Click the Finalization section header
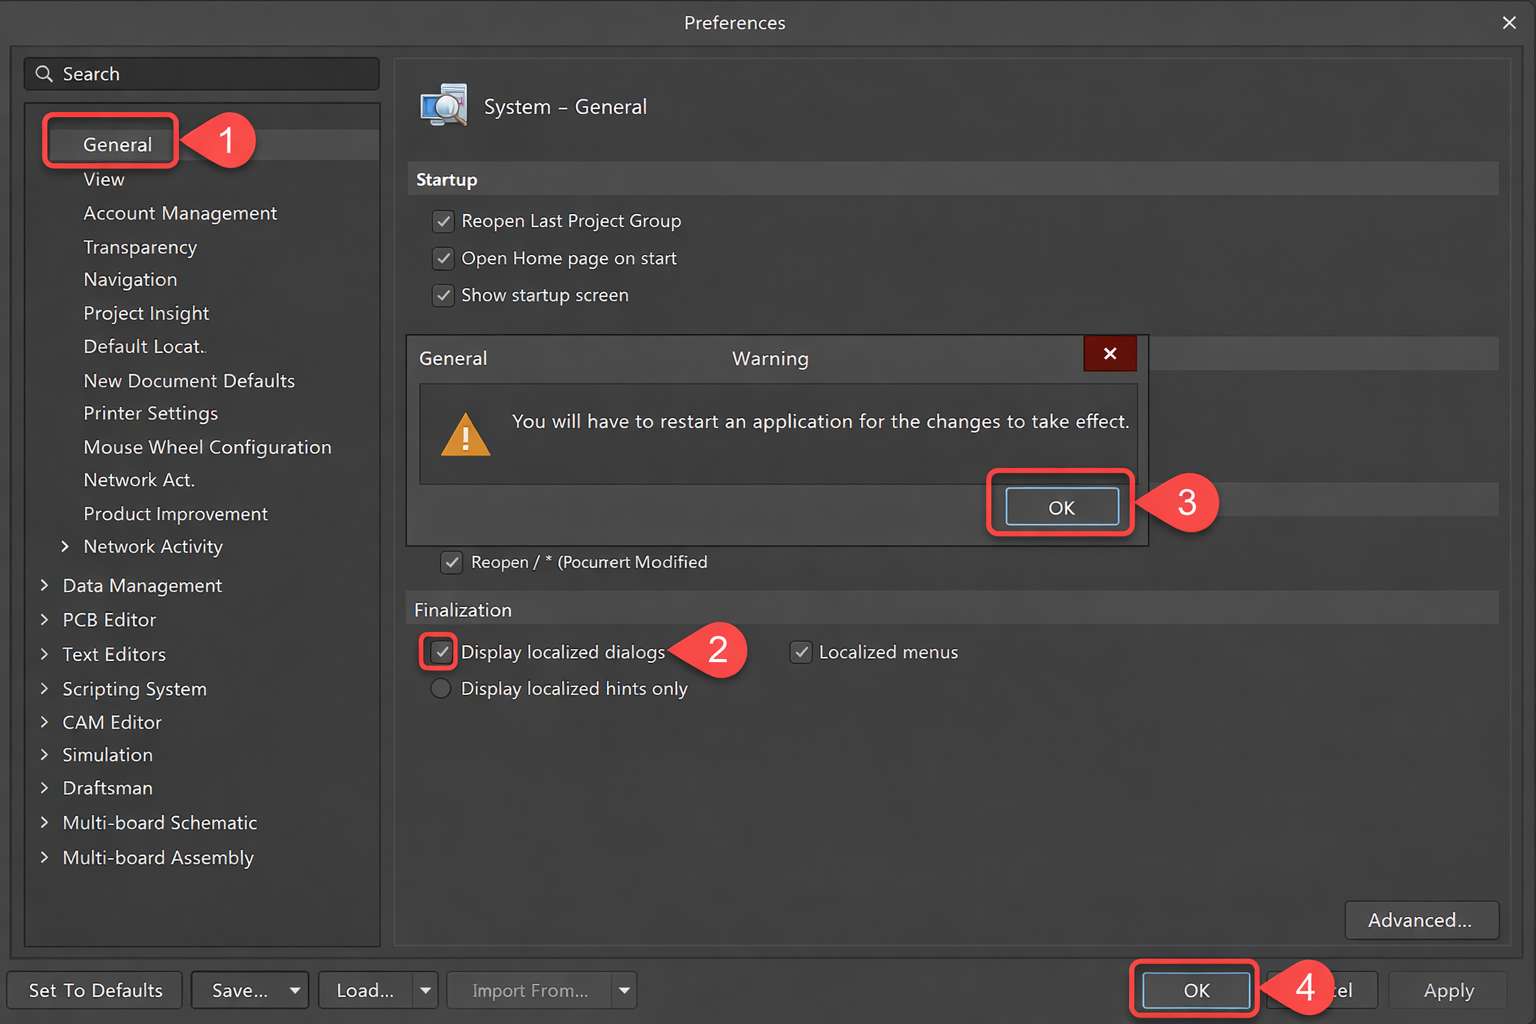The width and height of the screenshot is (1536, 1024). click(x=952, y=610)
